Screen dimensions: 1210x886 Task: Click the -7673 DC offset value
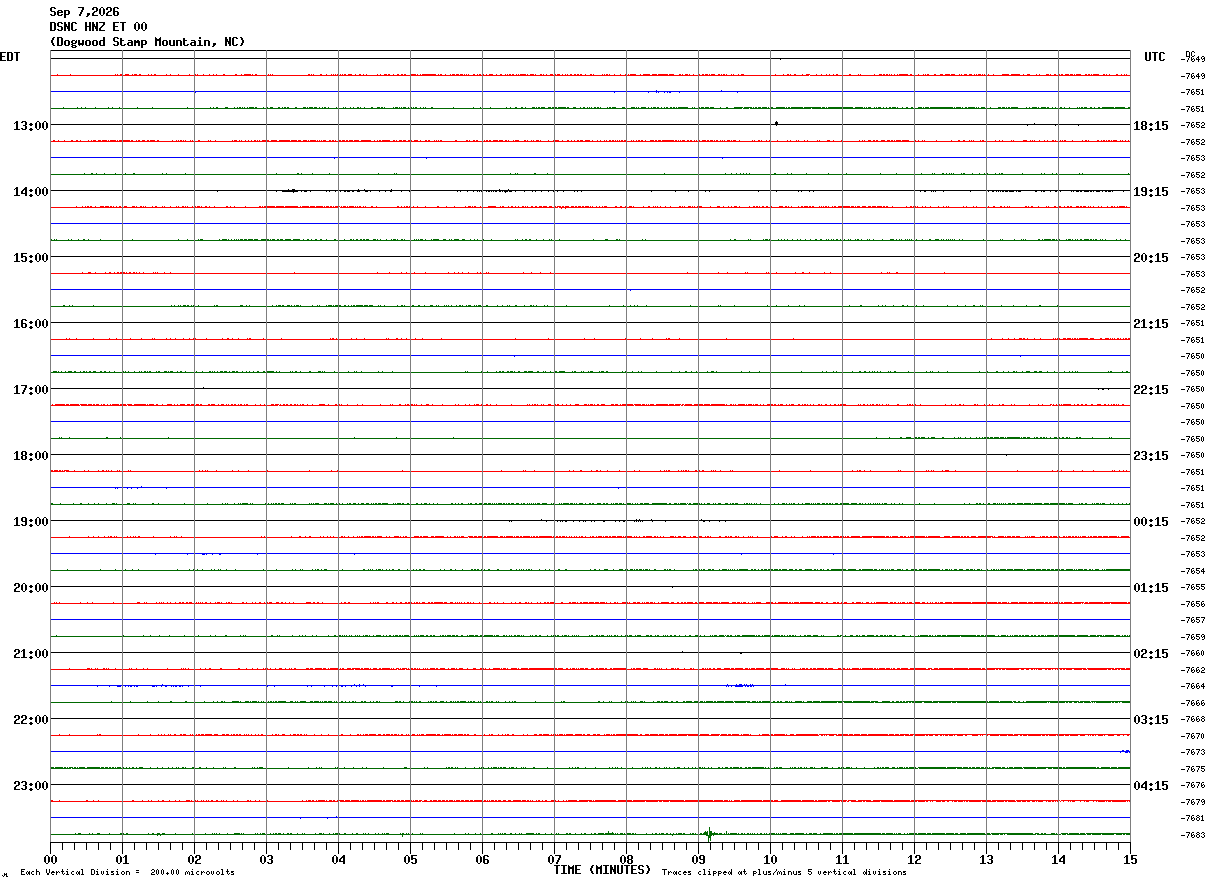coord(1192,752)
